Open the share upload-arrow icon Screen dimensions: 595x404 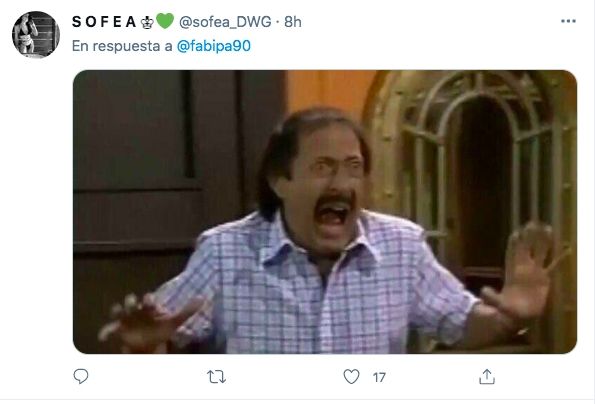tap(487, 377)
